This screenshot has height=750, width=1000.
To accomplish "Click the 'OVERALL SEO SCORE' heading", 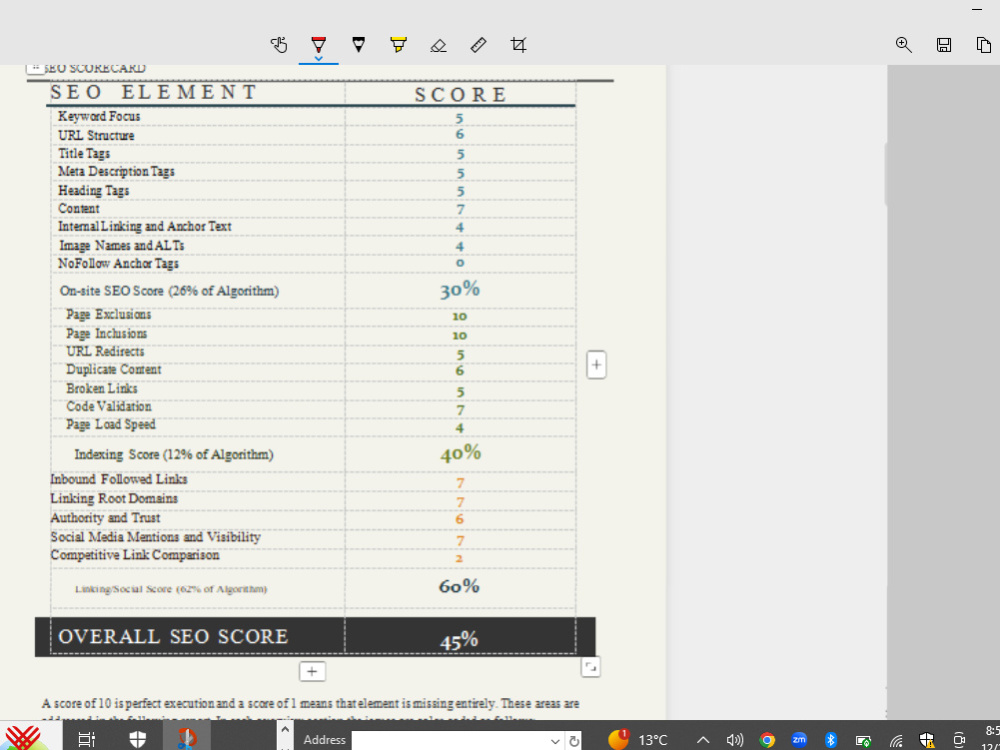I will pos(173,636).
